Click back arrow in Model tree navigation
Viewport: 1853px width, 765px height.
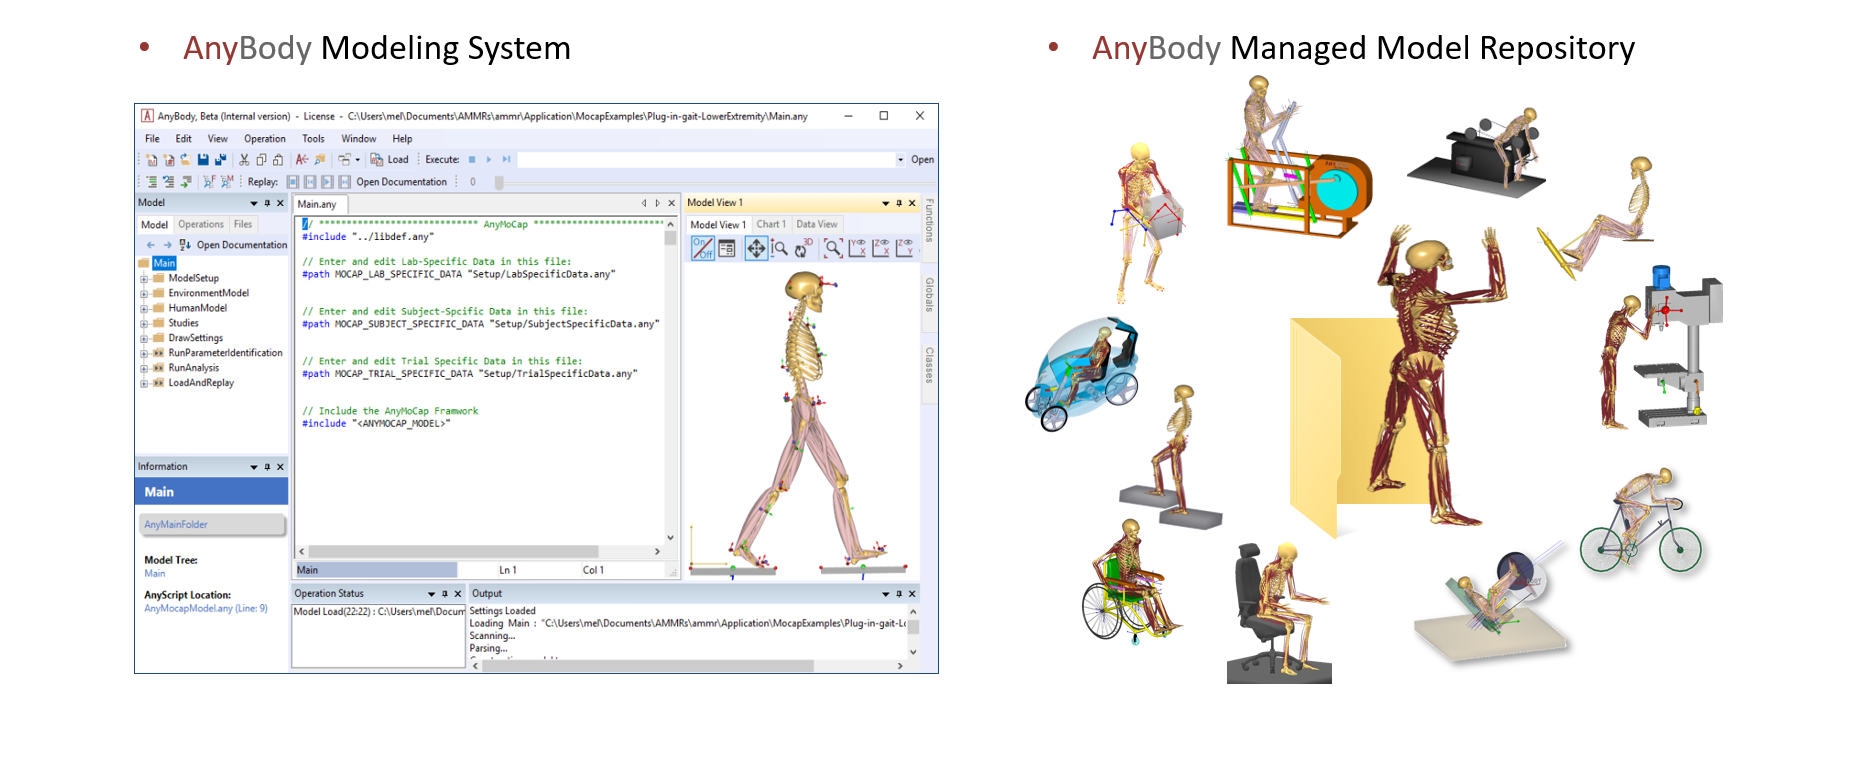tap(150, 245)
